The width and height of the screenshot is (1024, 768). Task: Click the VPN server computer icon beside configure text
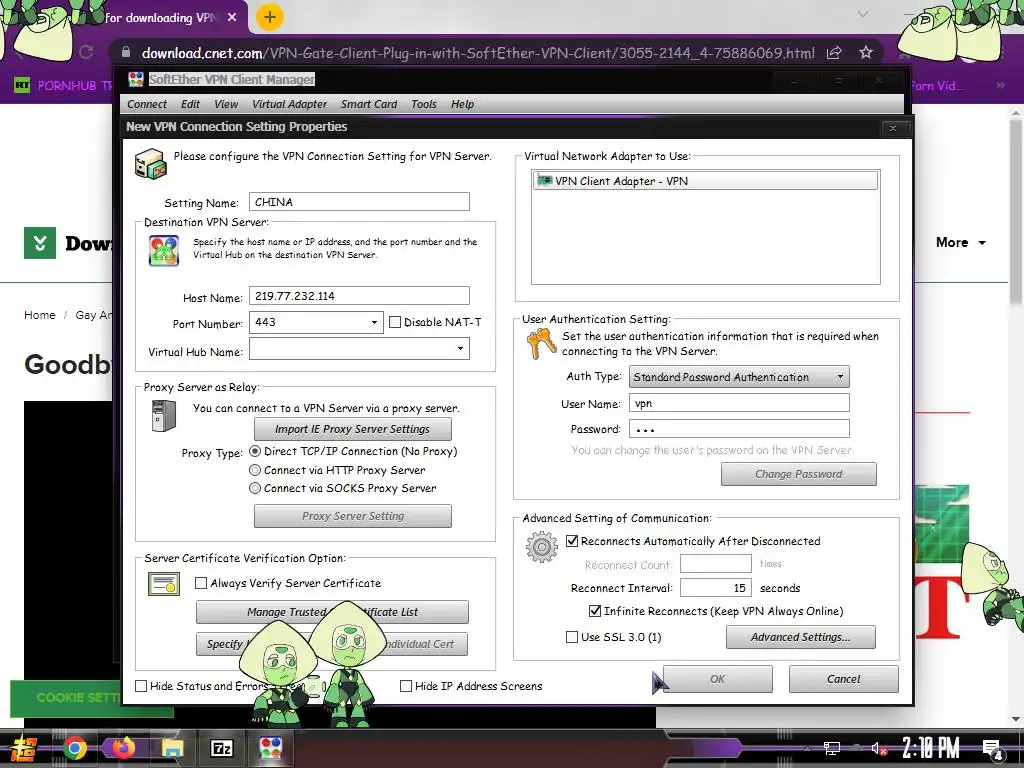tap(151, 163)
